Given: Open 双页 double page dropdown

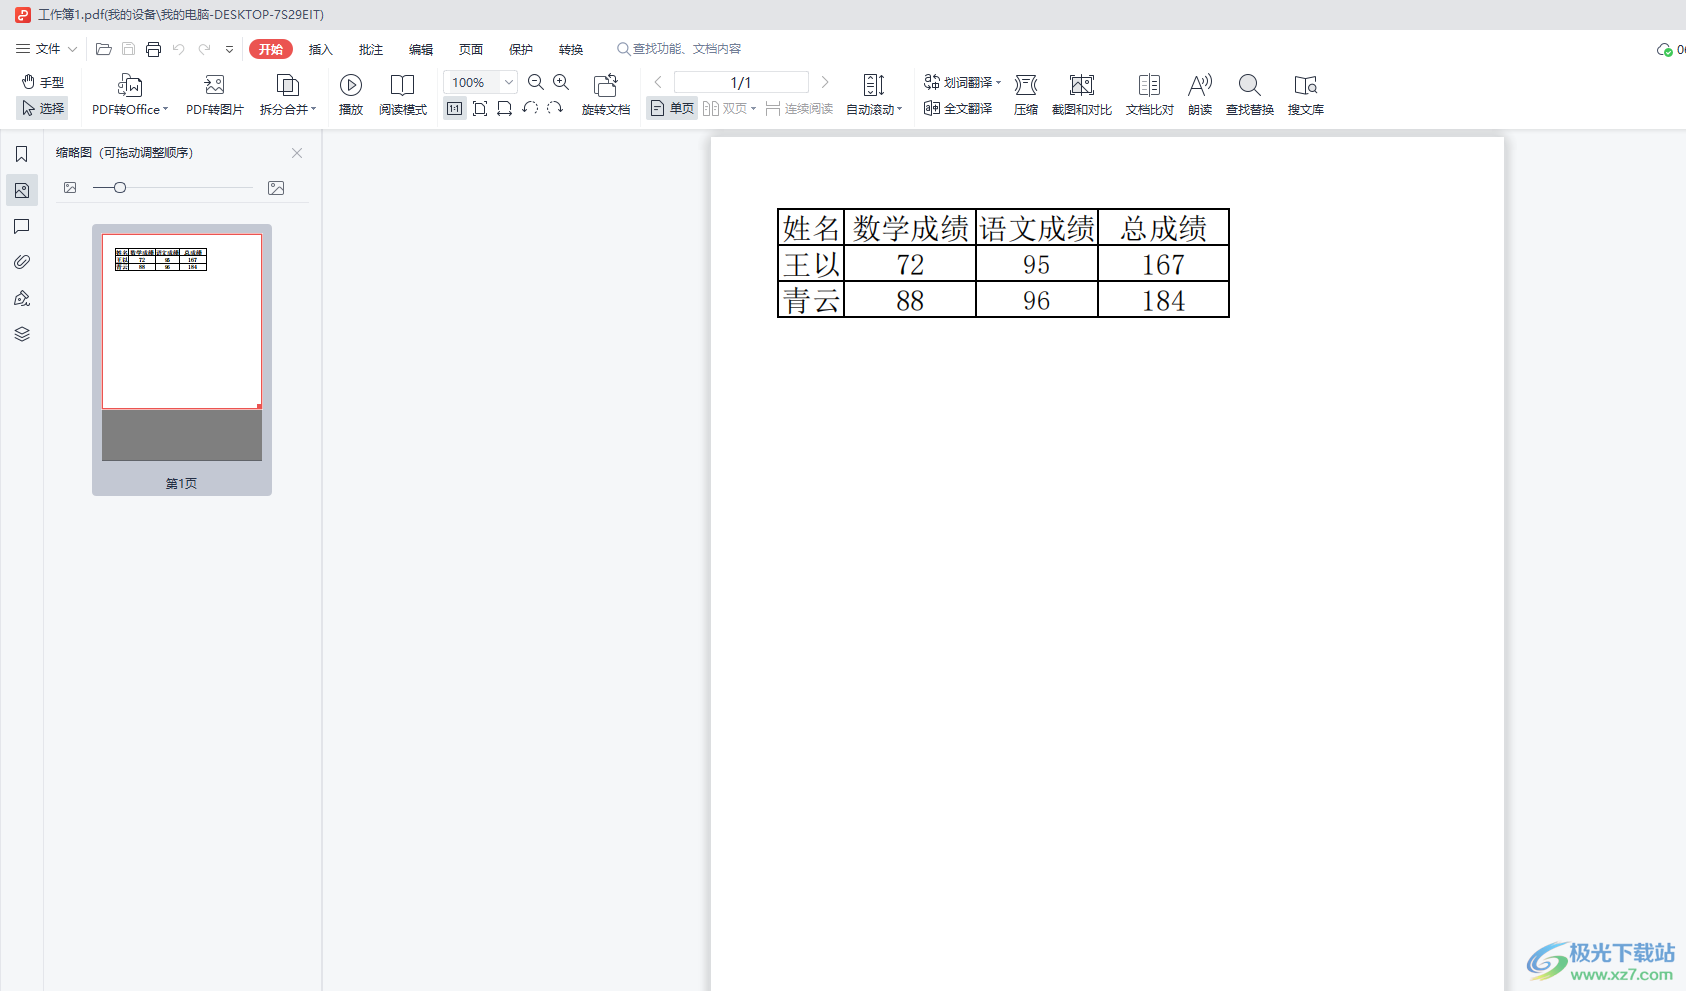Looking at the screenshot, I should point(730,108).
